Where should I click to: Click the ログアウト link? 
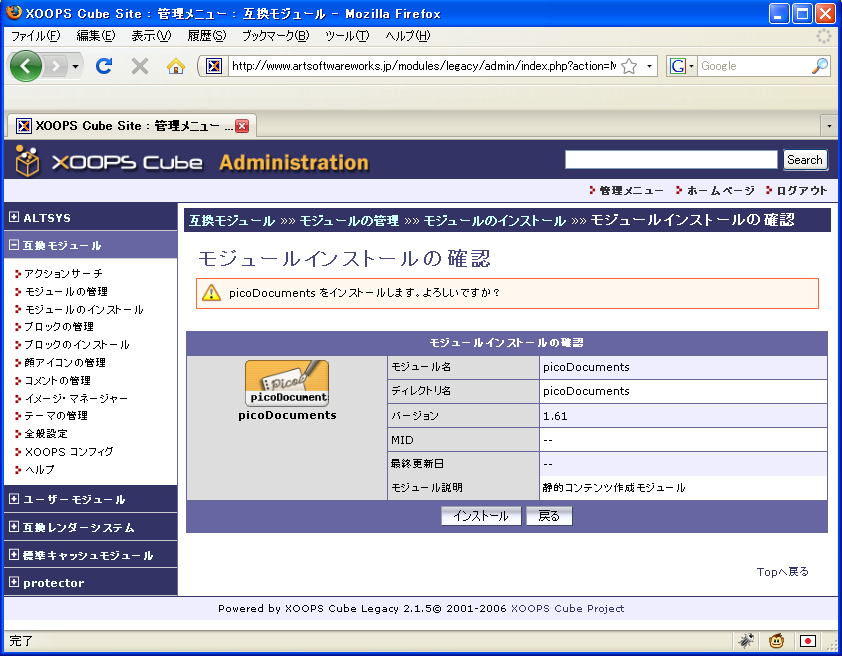(802, 191)
